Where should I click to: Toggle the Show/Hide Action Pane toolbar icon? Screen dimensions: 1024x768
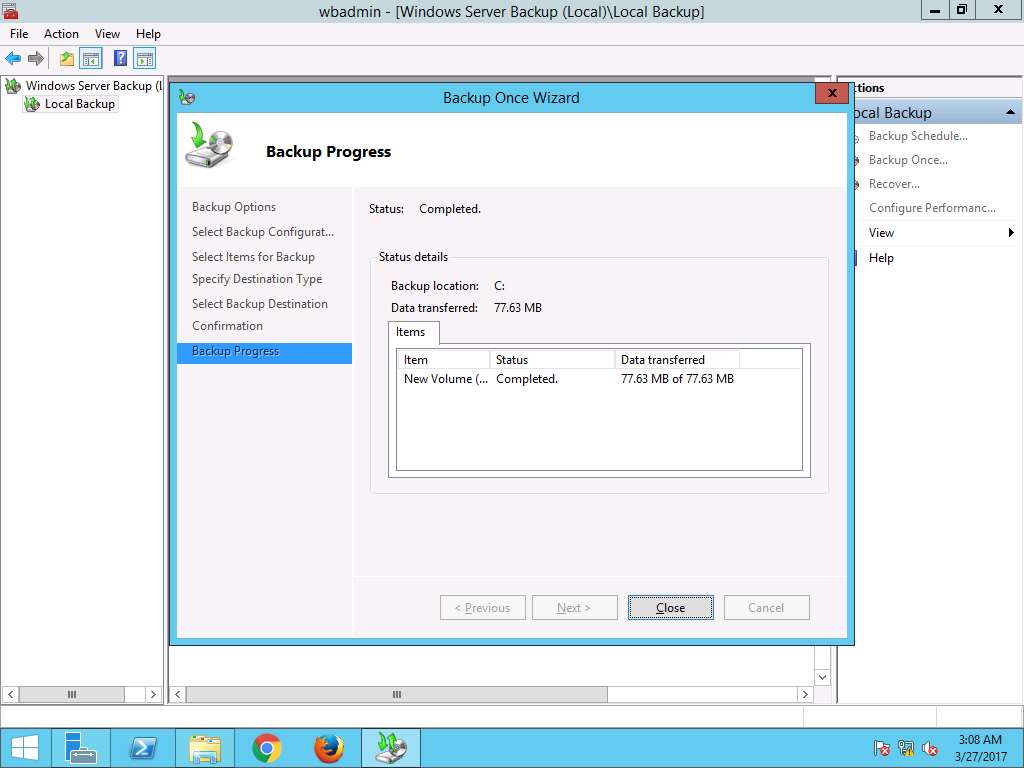point(144,59)
